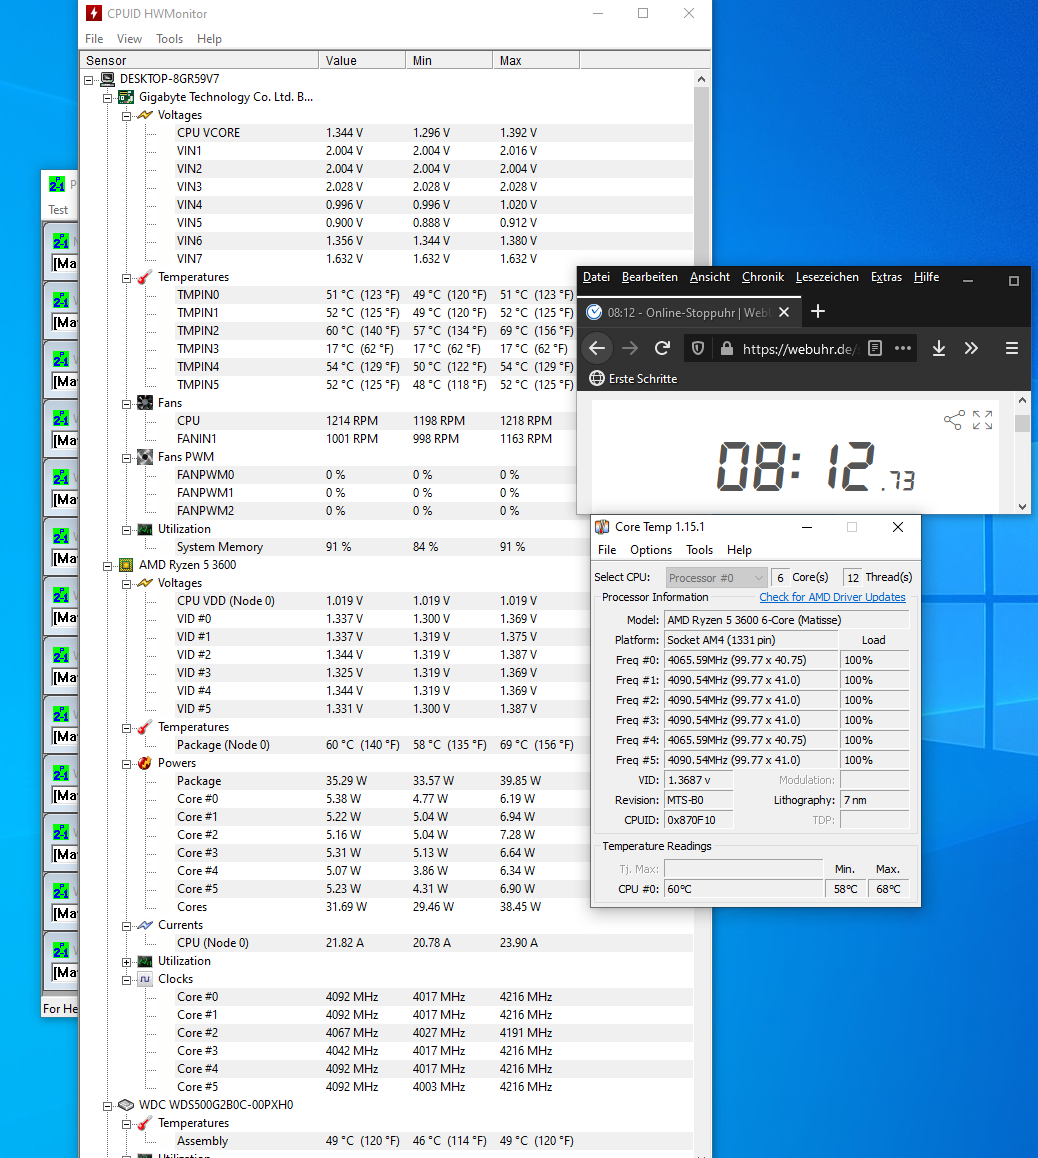Click the Value column header
This screenshot has width=1038, height=1158.
click(x=362, y=61)
